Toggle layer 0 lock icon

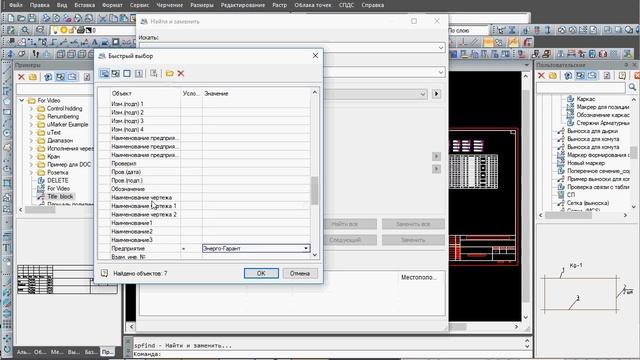[x=72, y=30]
